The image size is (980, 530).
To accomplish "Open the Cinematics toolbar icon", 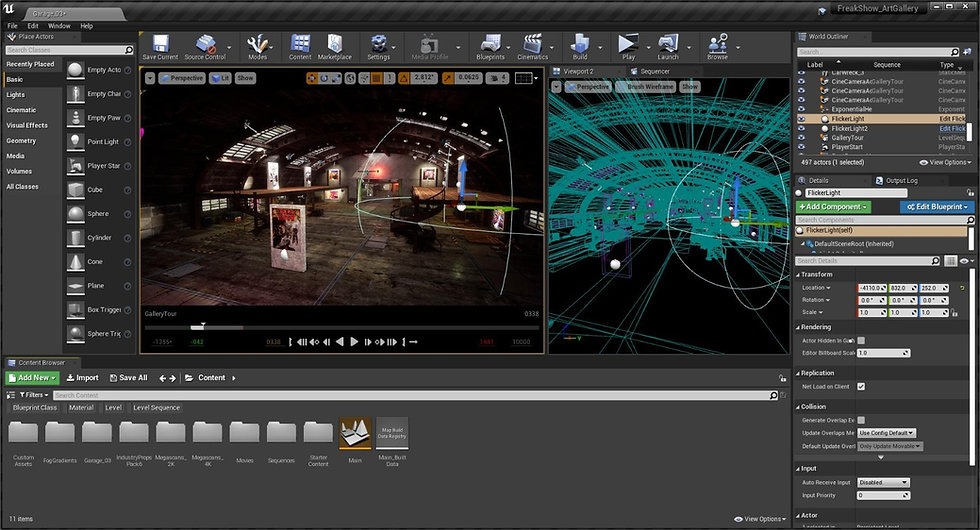I will [x=532, y=47].
